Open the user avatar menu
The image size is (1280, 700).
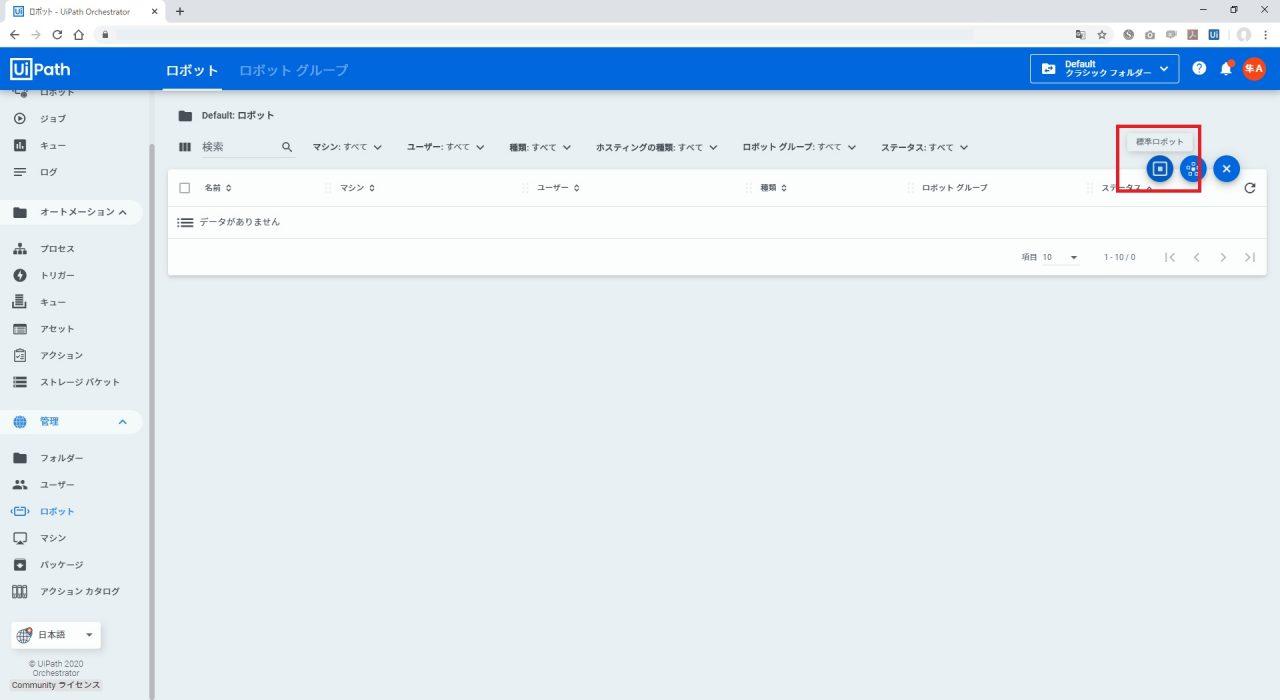click(x=1254, y=69)
